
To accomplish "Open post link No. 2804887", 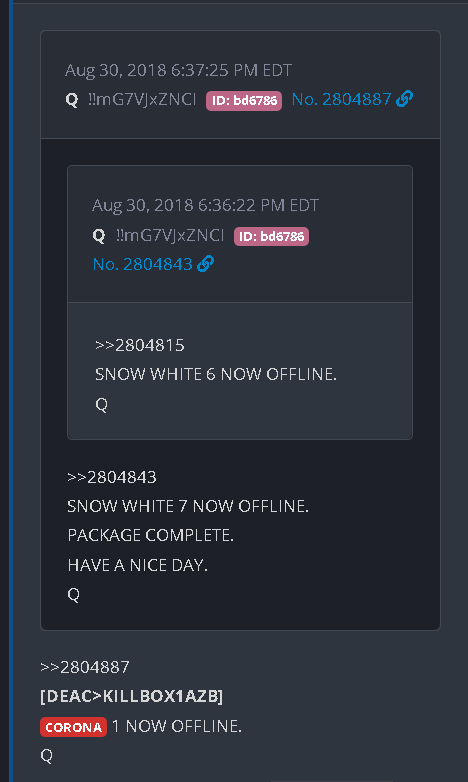I will 342,99.
